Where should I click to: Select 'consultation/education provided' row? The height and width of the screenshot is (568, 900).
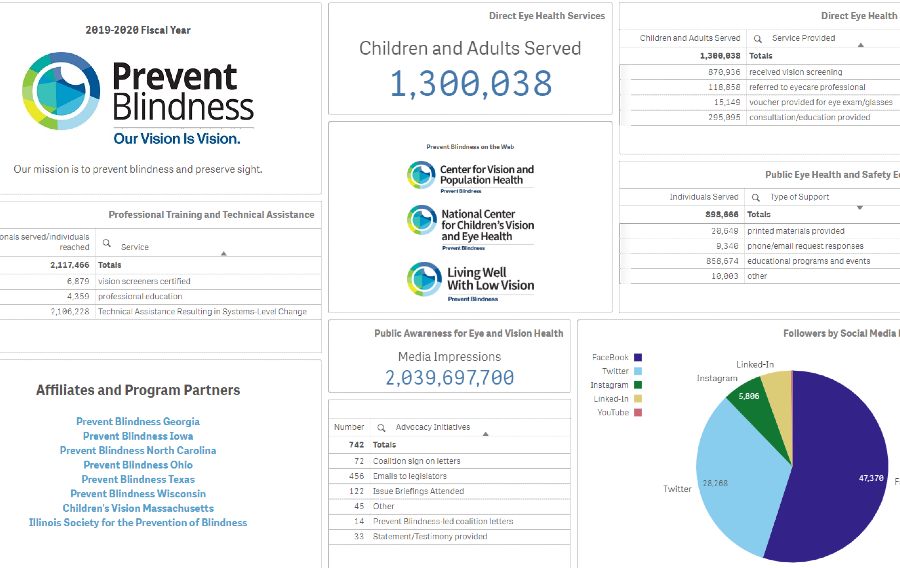pos(760,117)
